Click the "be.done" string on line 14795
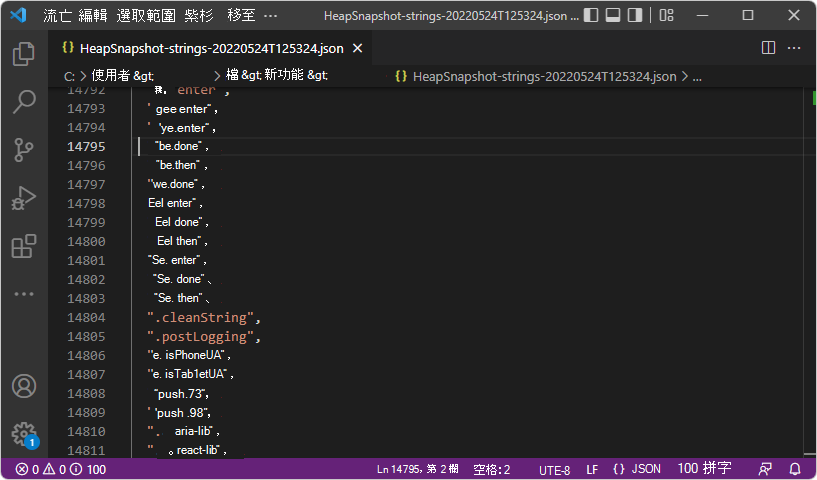Screen dimensions: 817x480 [179, 146]
